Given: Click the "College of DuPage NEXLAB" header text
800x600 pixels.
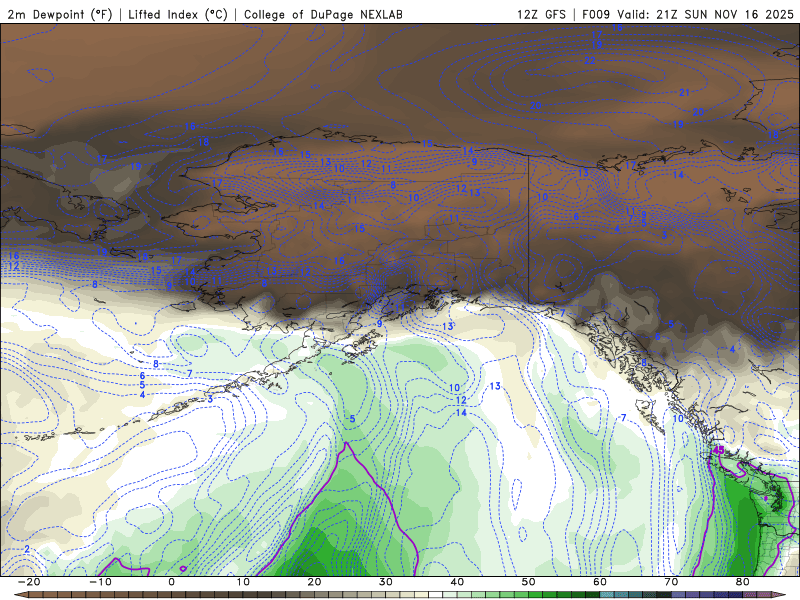Looking at the screenshot, I should 323,14.
